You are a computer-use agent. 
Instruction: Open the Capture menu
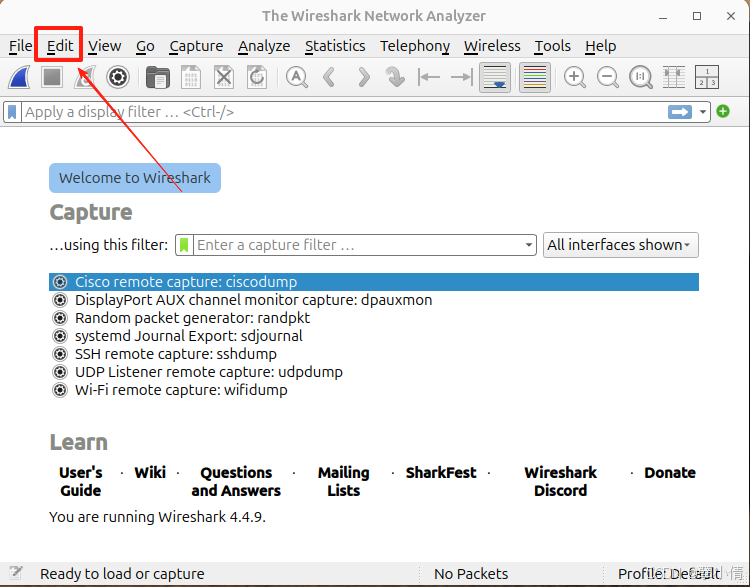pos(196,46)
